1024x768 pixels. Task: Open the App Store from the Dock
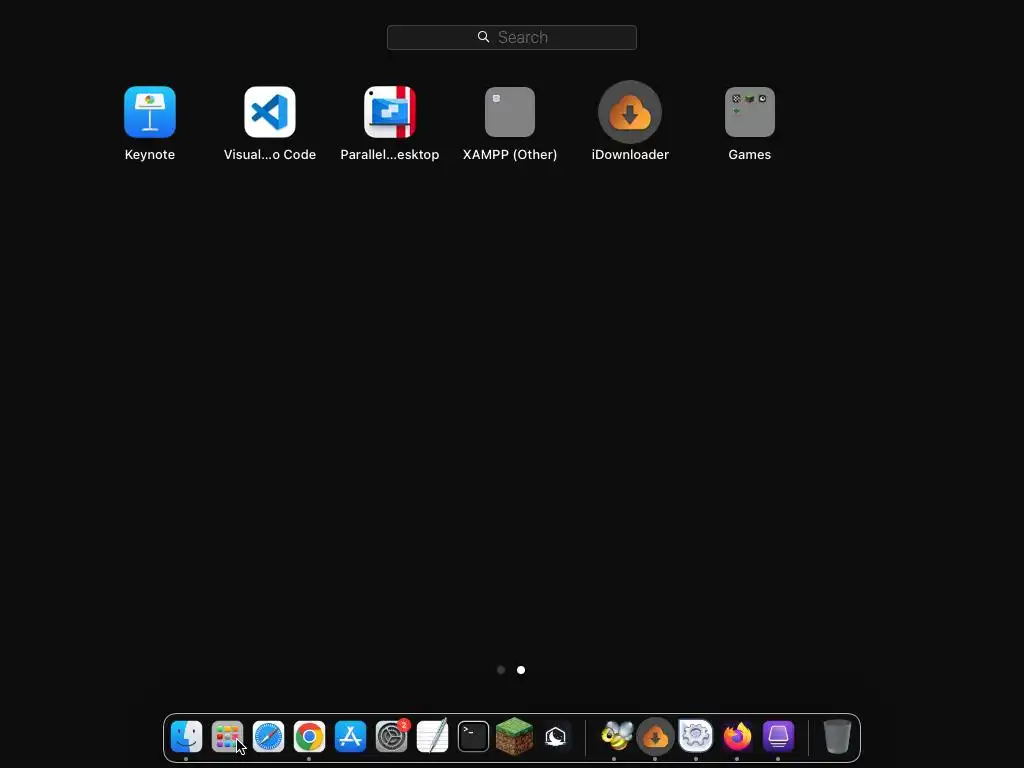pos(351,737)
